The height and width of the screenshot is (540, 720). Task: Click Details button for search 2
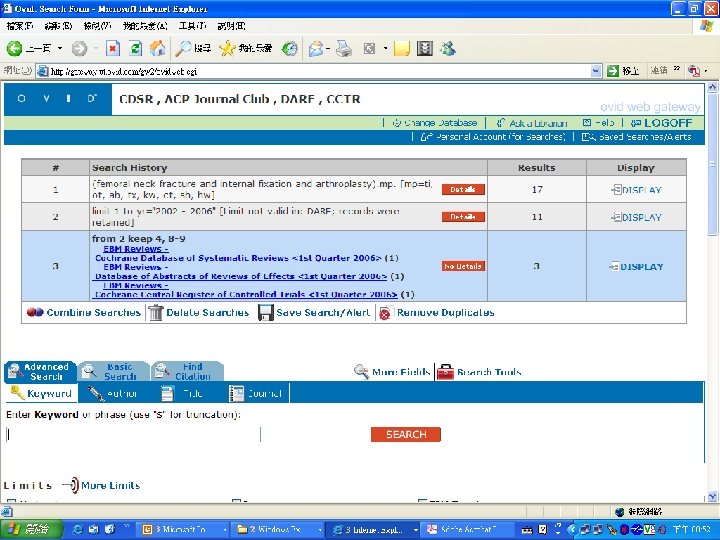tap(463, 217)
